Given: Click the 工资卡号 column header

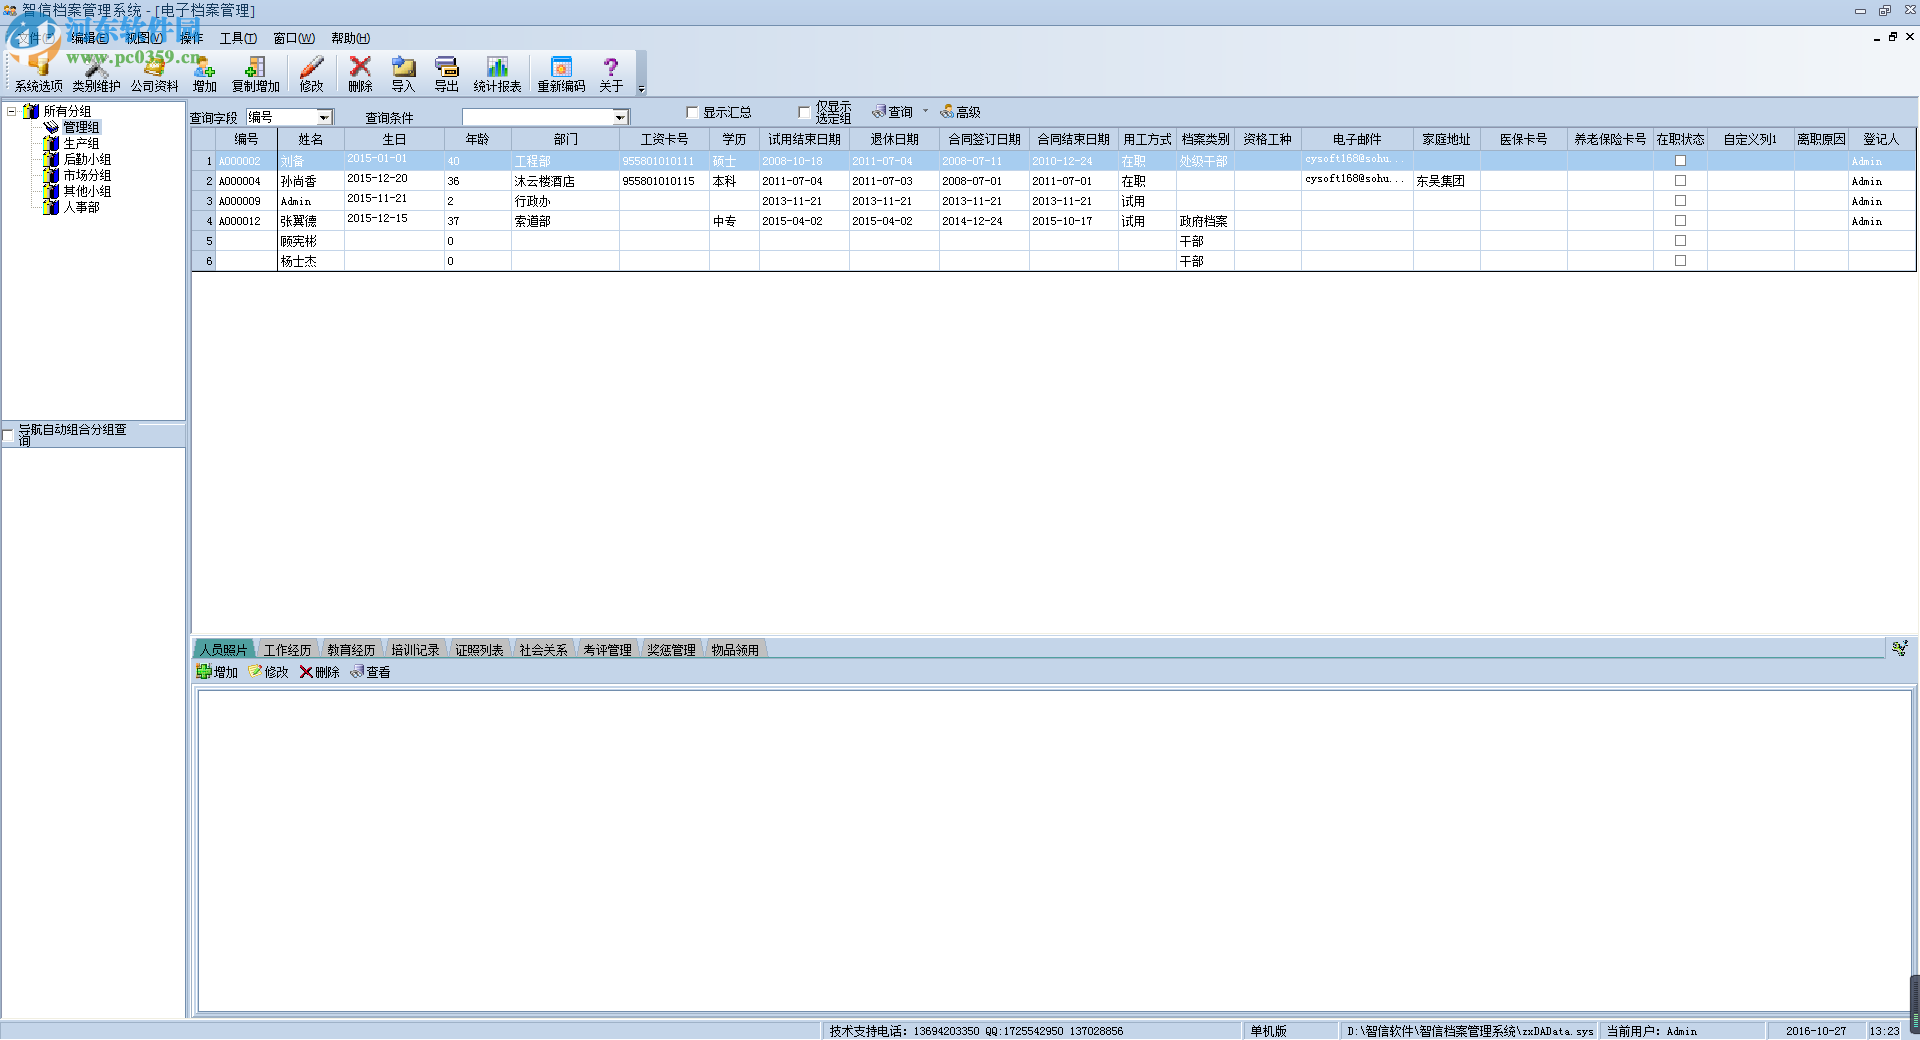Looking at the screenshot, I should point(664,139).
